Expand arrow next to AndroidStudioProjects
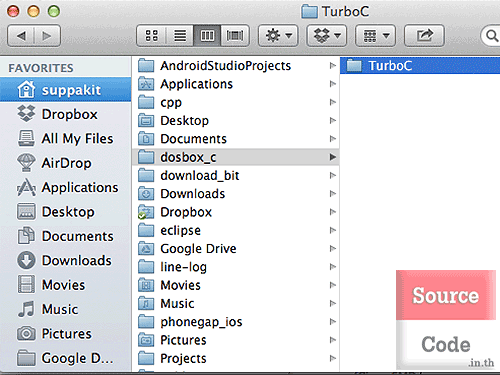This screenshot has height=375, width=500. coord(332,66)
